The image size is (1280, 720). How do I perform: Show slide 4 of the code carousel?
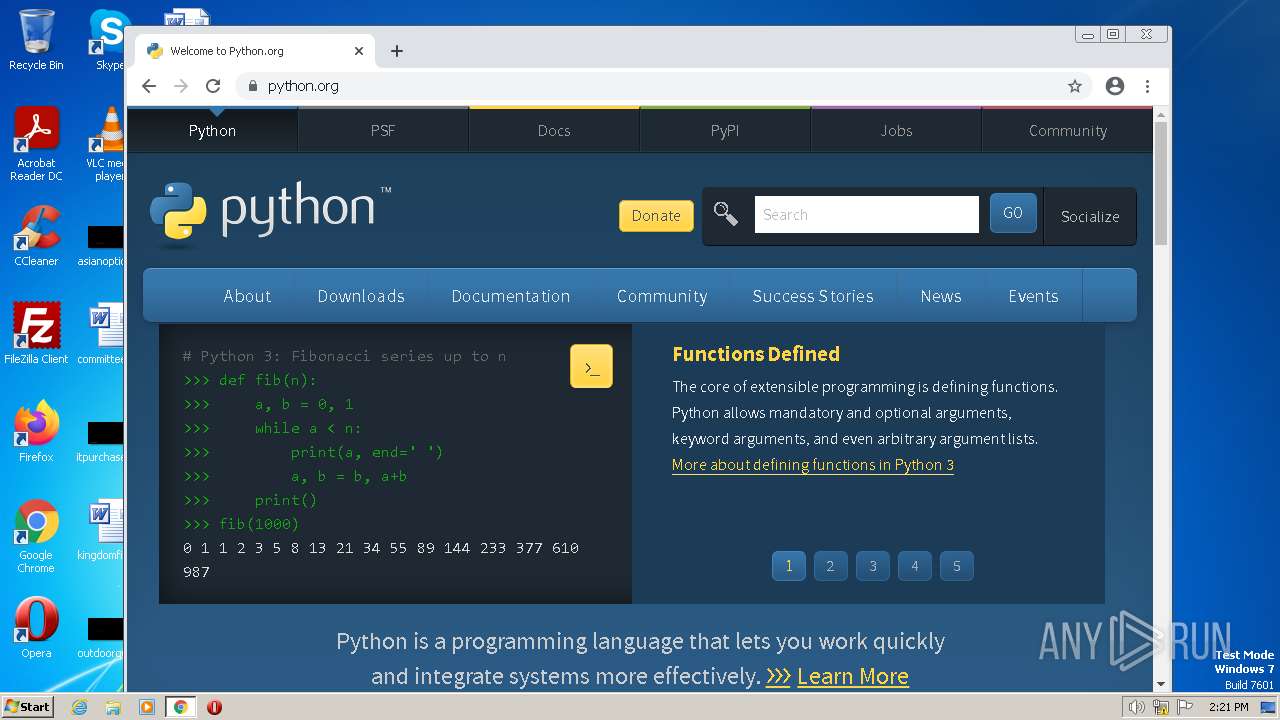(x=914, y=566)
